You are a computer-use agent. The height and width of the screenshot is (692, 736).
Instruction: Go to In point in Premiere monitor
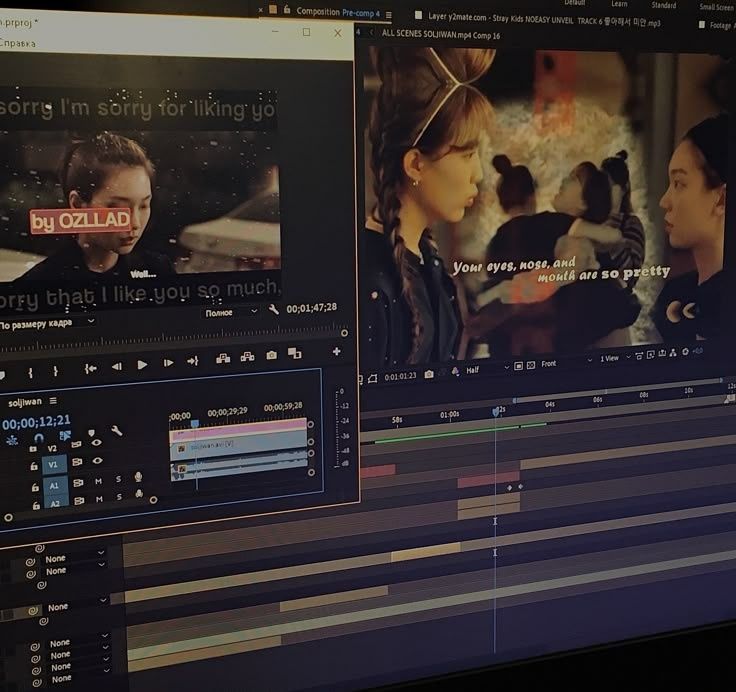(91, 369)
